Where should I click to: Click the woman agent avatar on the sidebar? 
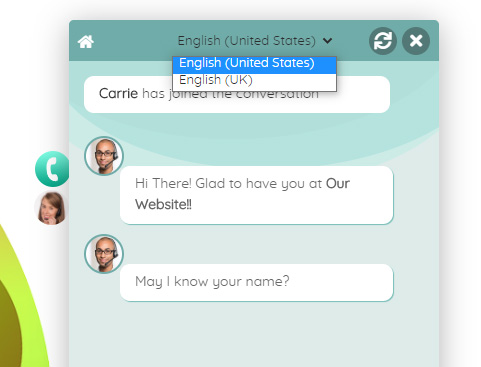tap(51, 208)
